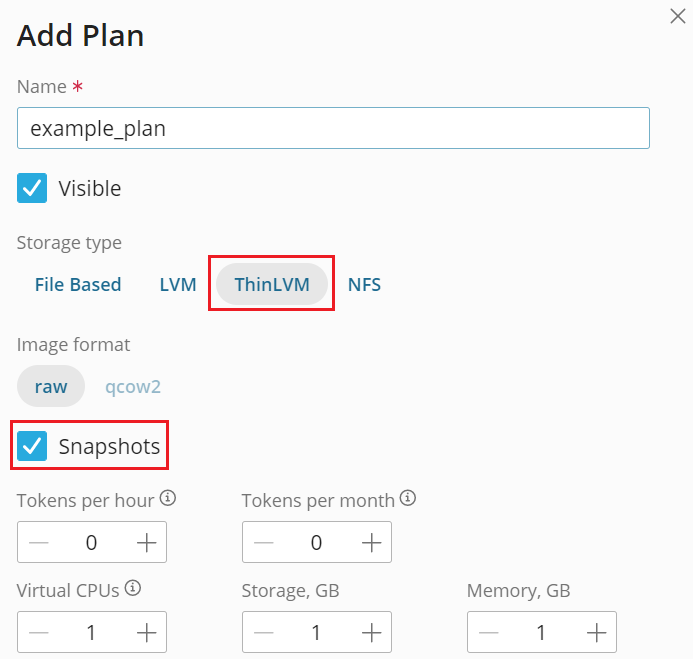Click the plan Name input field
The image size is (693, 659).
[x=333, y=128]
